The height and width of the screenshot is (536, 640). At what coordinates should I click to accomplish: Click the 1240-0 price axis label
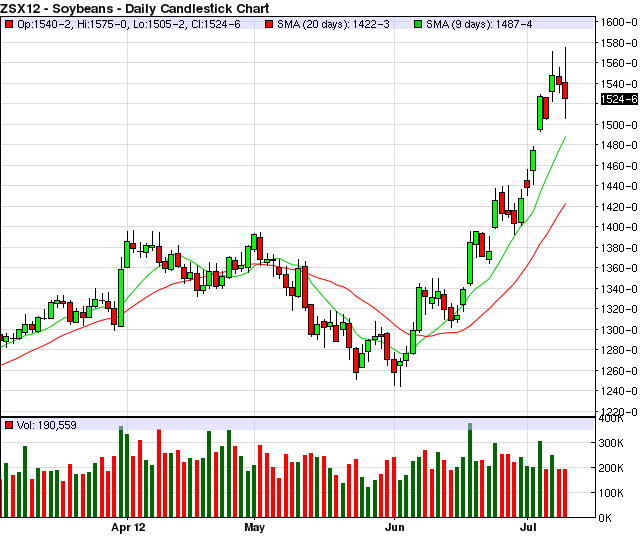[619, 391]
